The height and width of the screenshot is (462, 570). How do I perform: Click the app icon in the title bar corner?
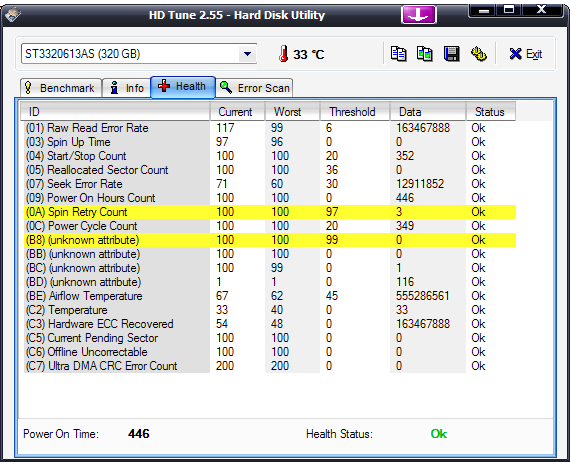(13, 15)
